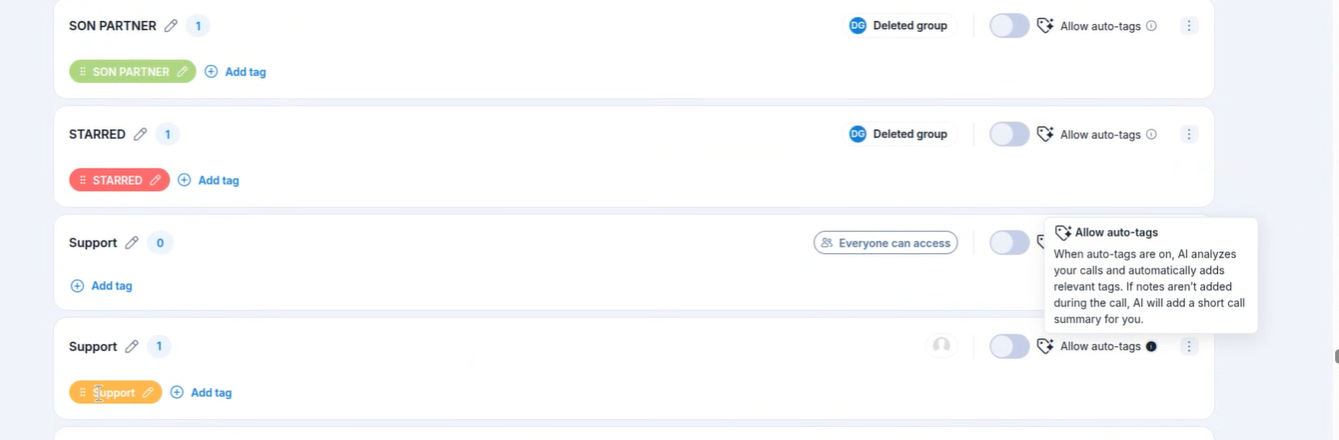Click auto-tags info icon in STARRED group
This screenshot has height=440, width=1339.
(x=1151, y=134)
